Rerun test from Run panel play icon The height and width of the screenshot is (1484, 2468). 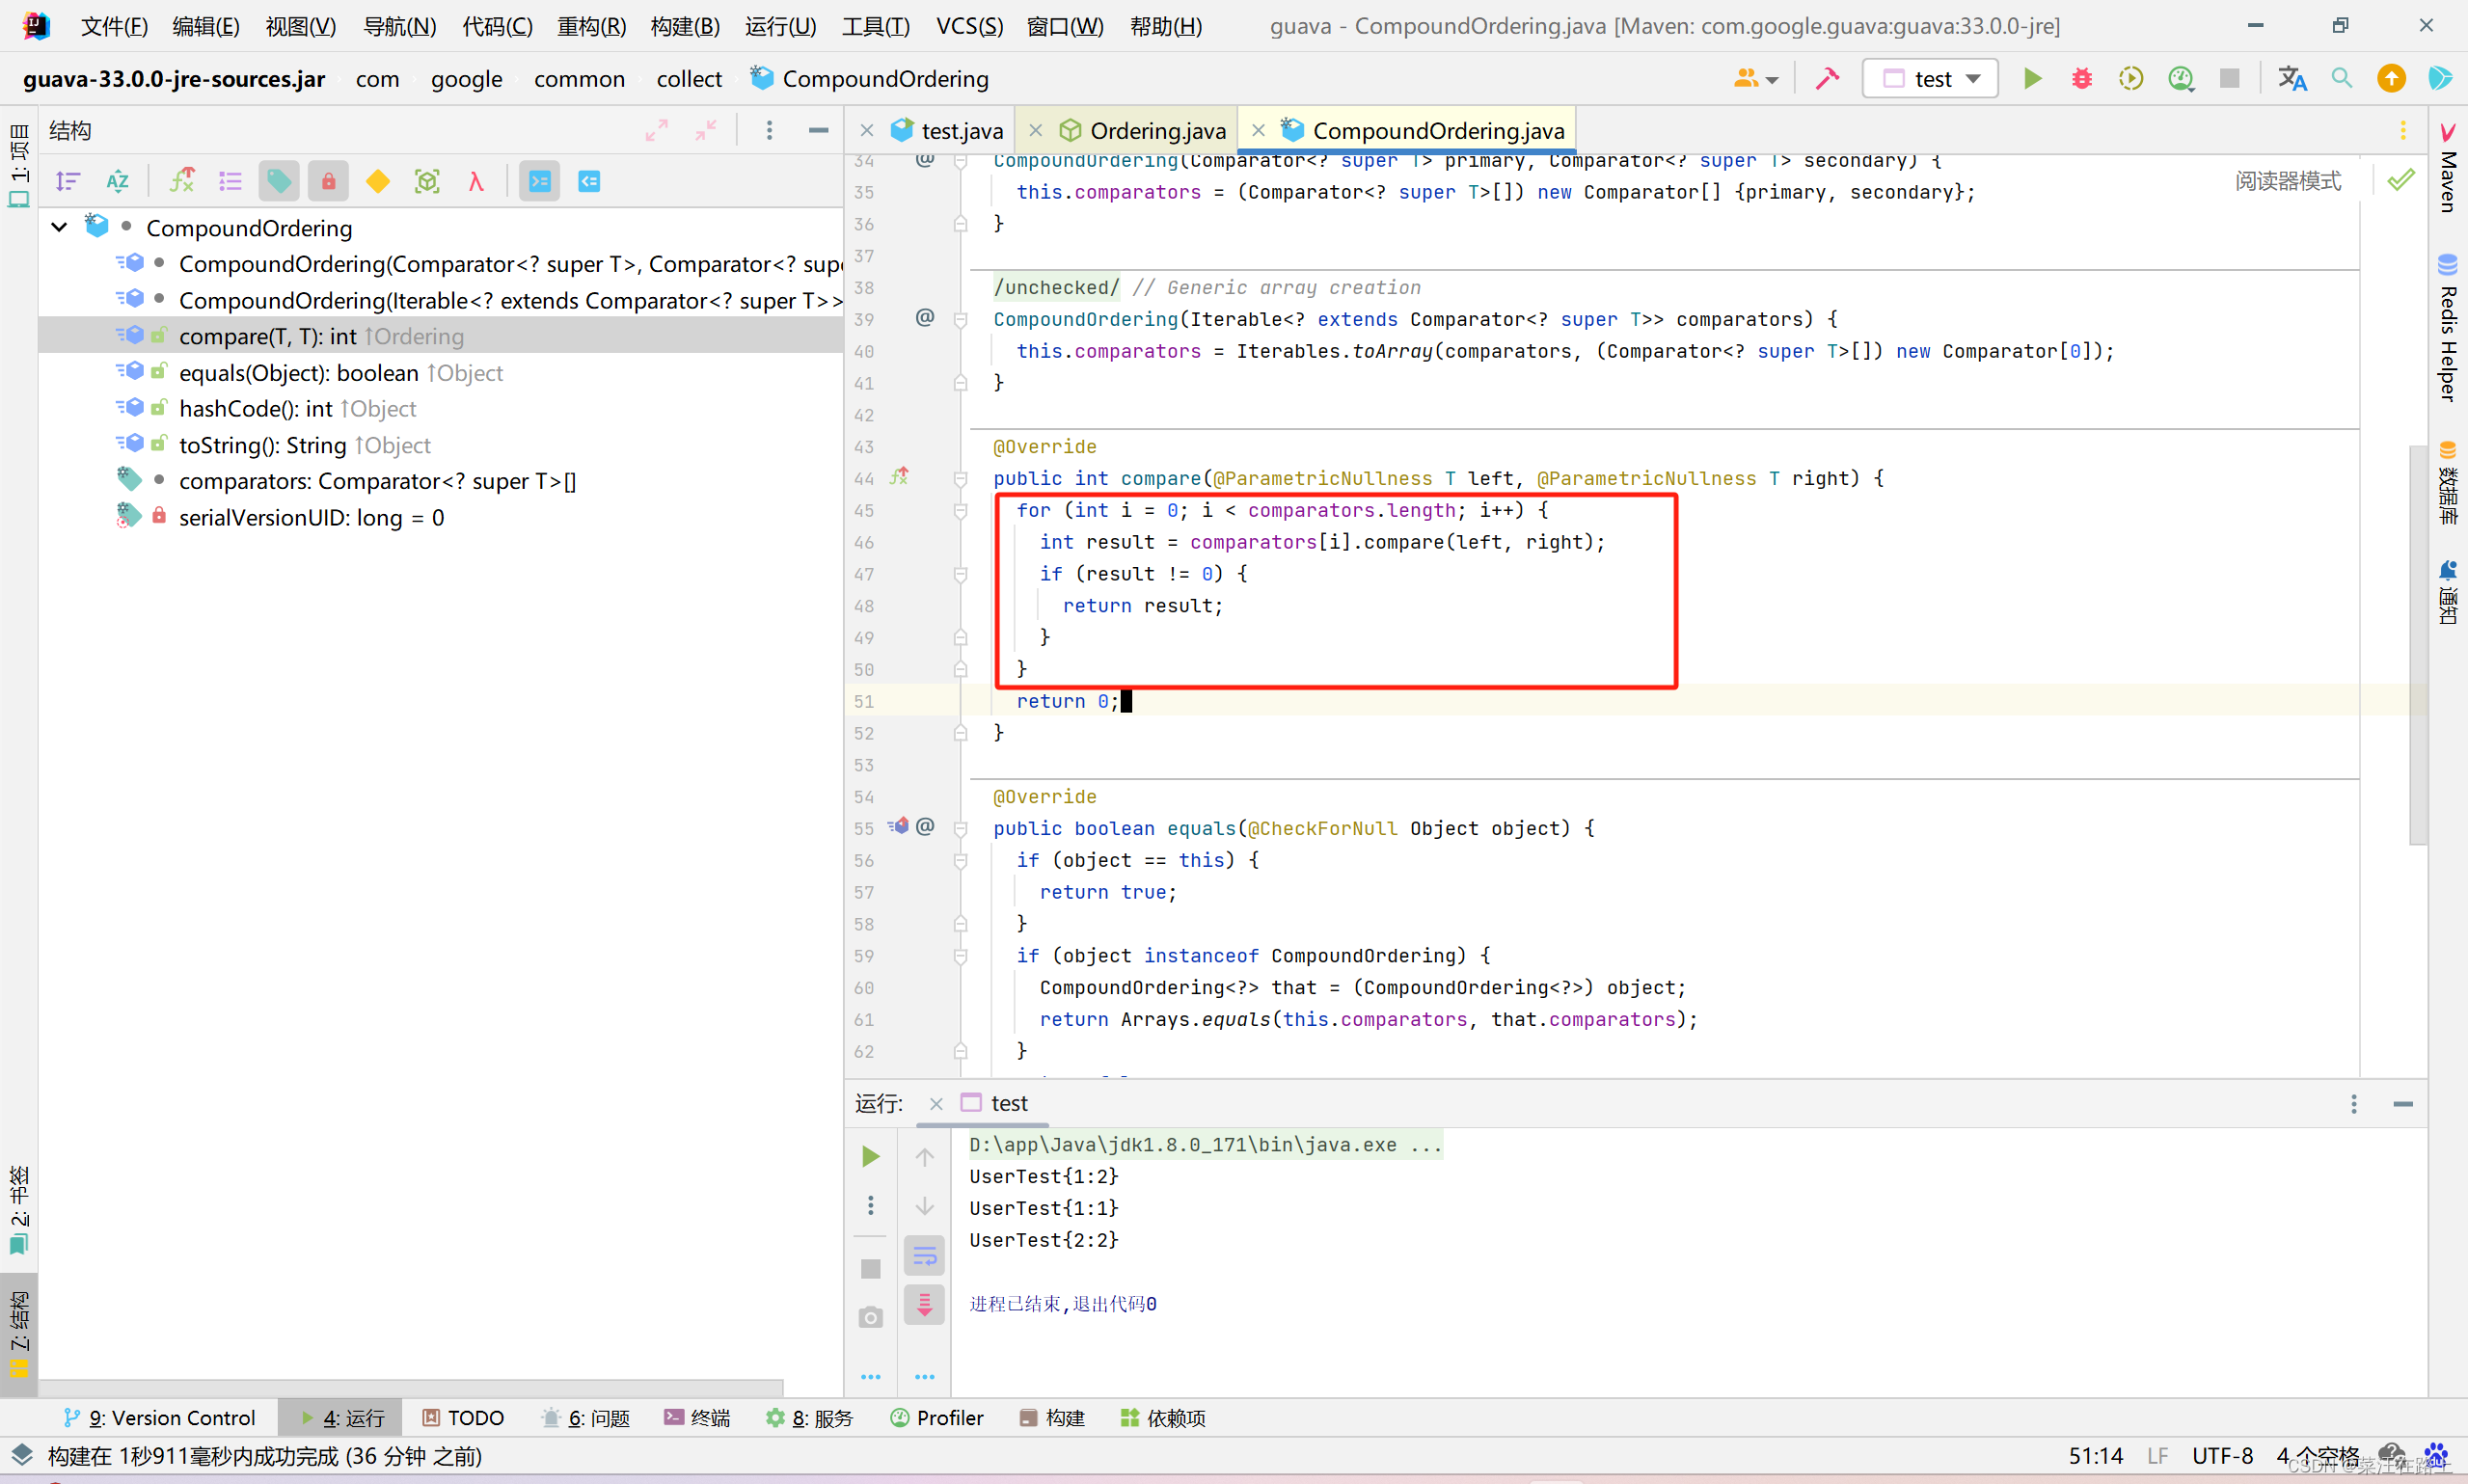click(x=870, y=1157)
